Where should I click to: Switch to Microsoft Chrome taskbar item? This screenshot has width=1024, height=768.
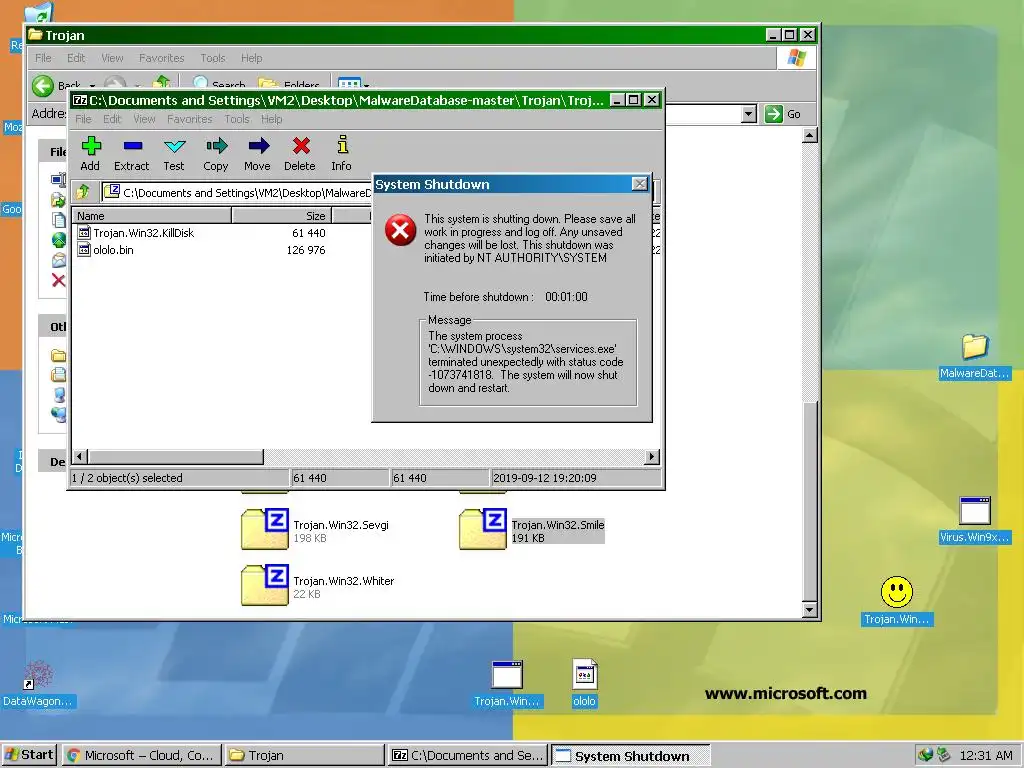coord(142,756)
